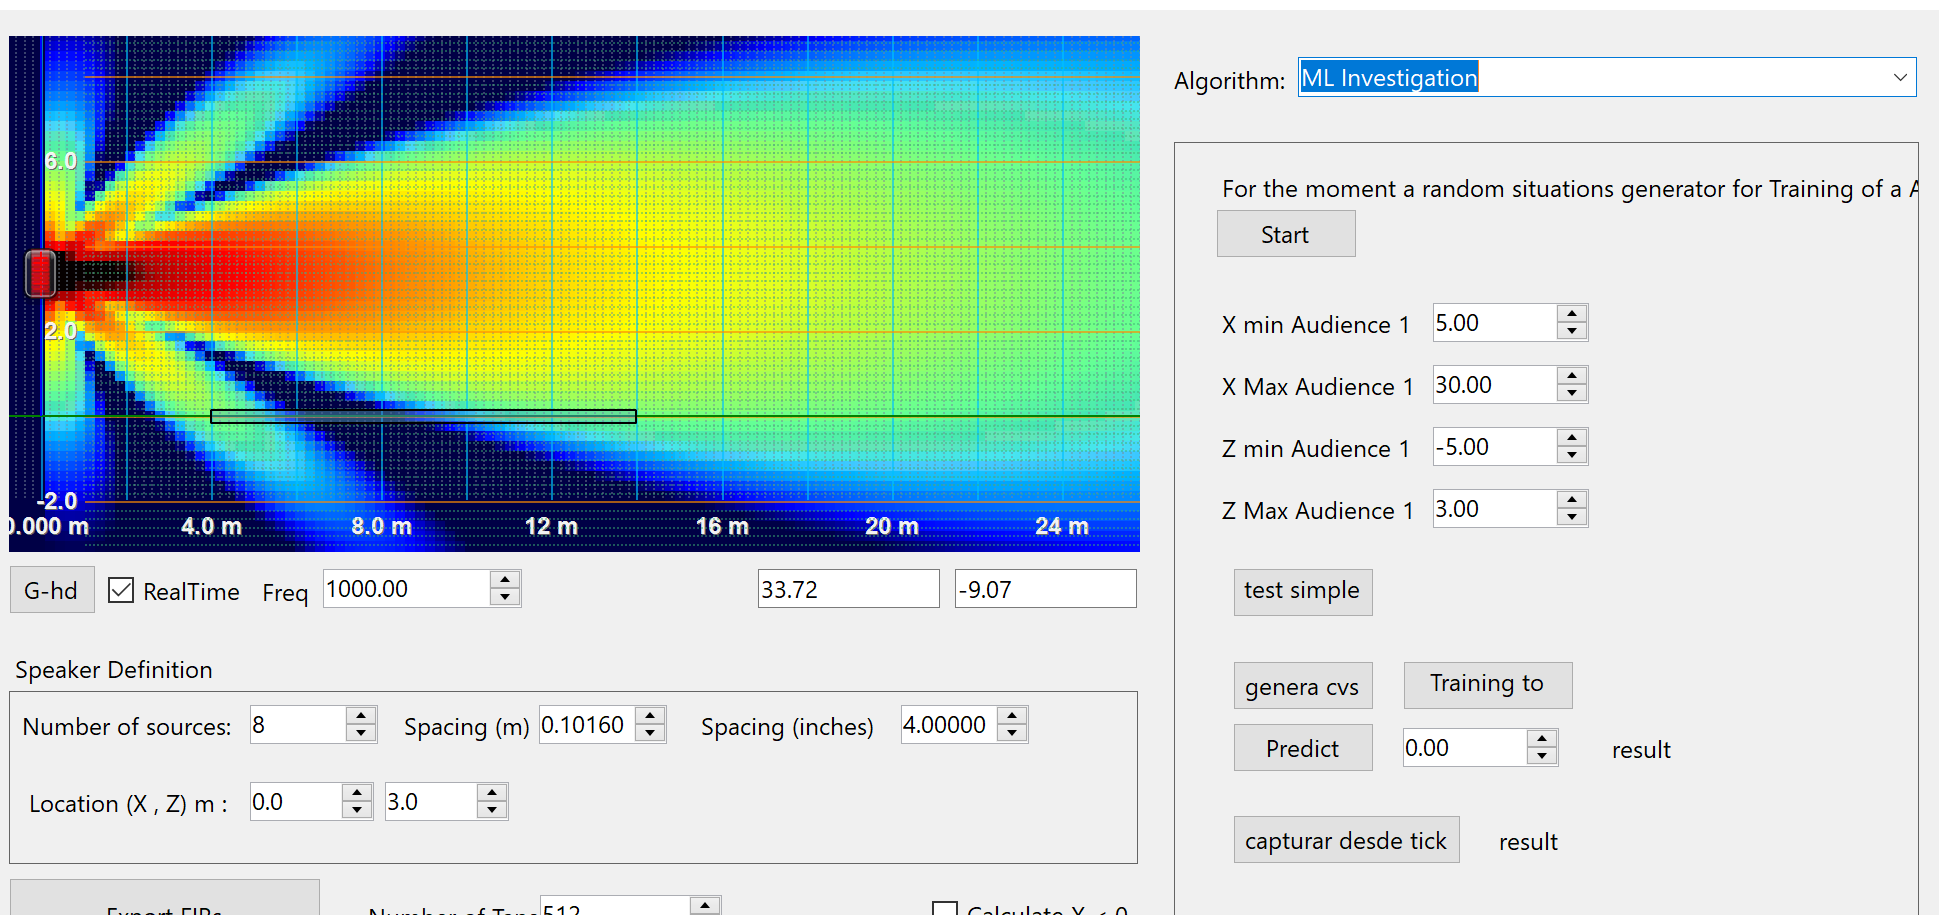Click the audience rectangle in the plot
The image size is (1939, 915).
(423, 416)
